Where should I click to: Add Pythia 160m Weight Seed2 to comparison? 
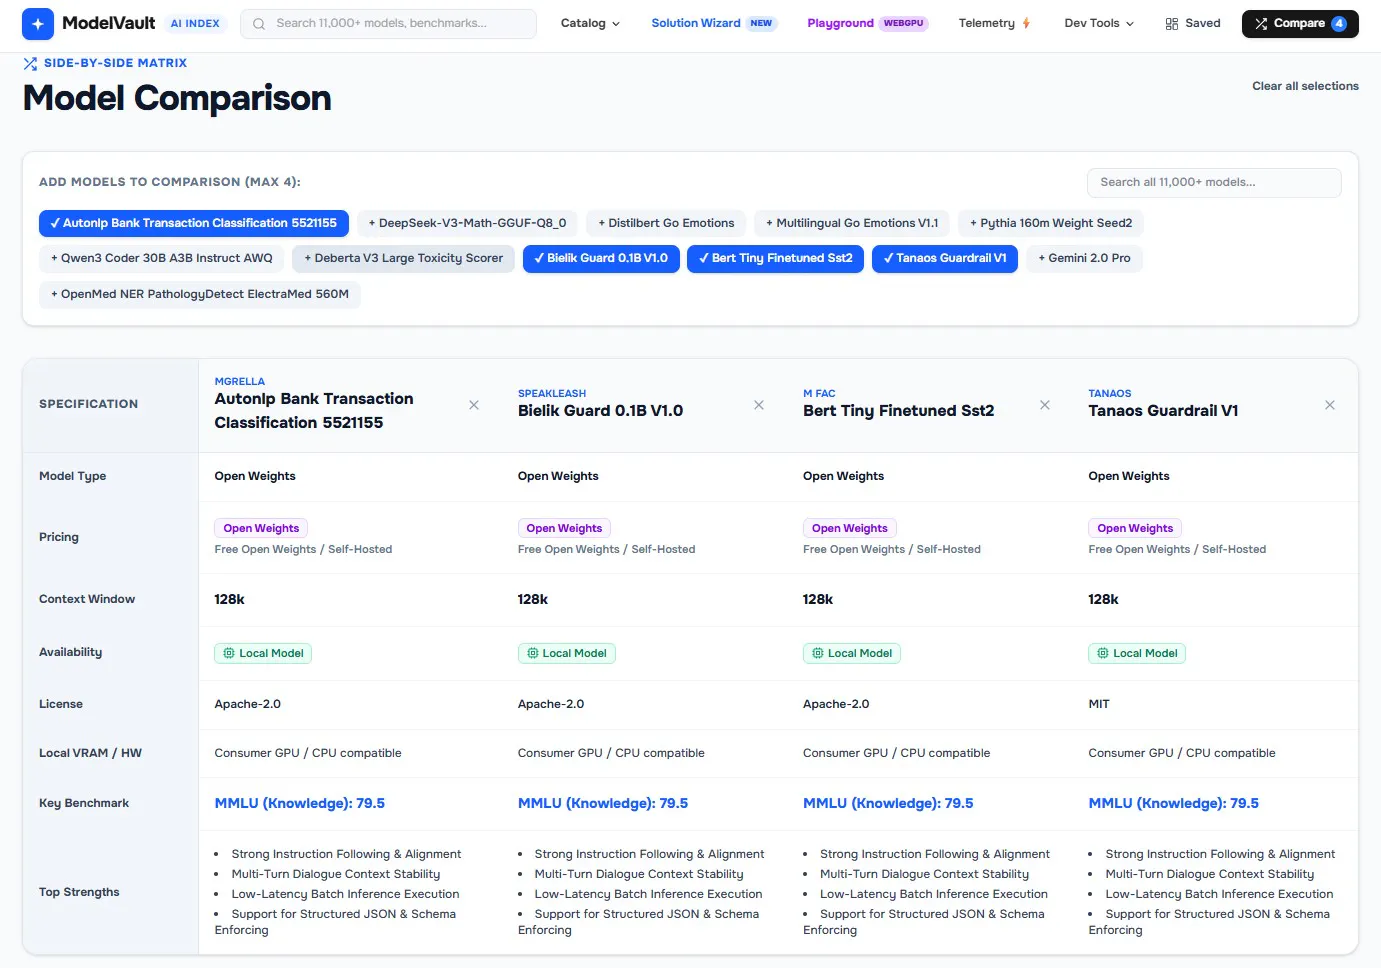pyautogui.click(x=1051, y=223)
